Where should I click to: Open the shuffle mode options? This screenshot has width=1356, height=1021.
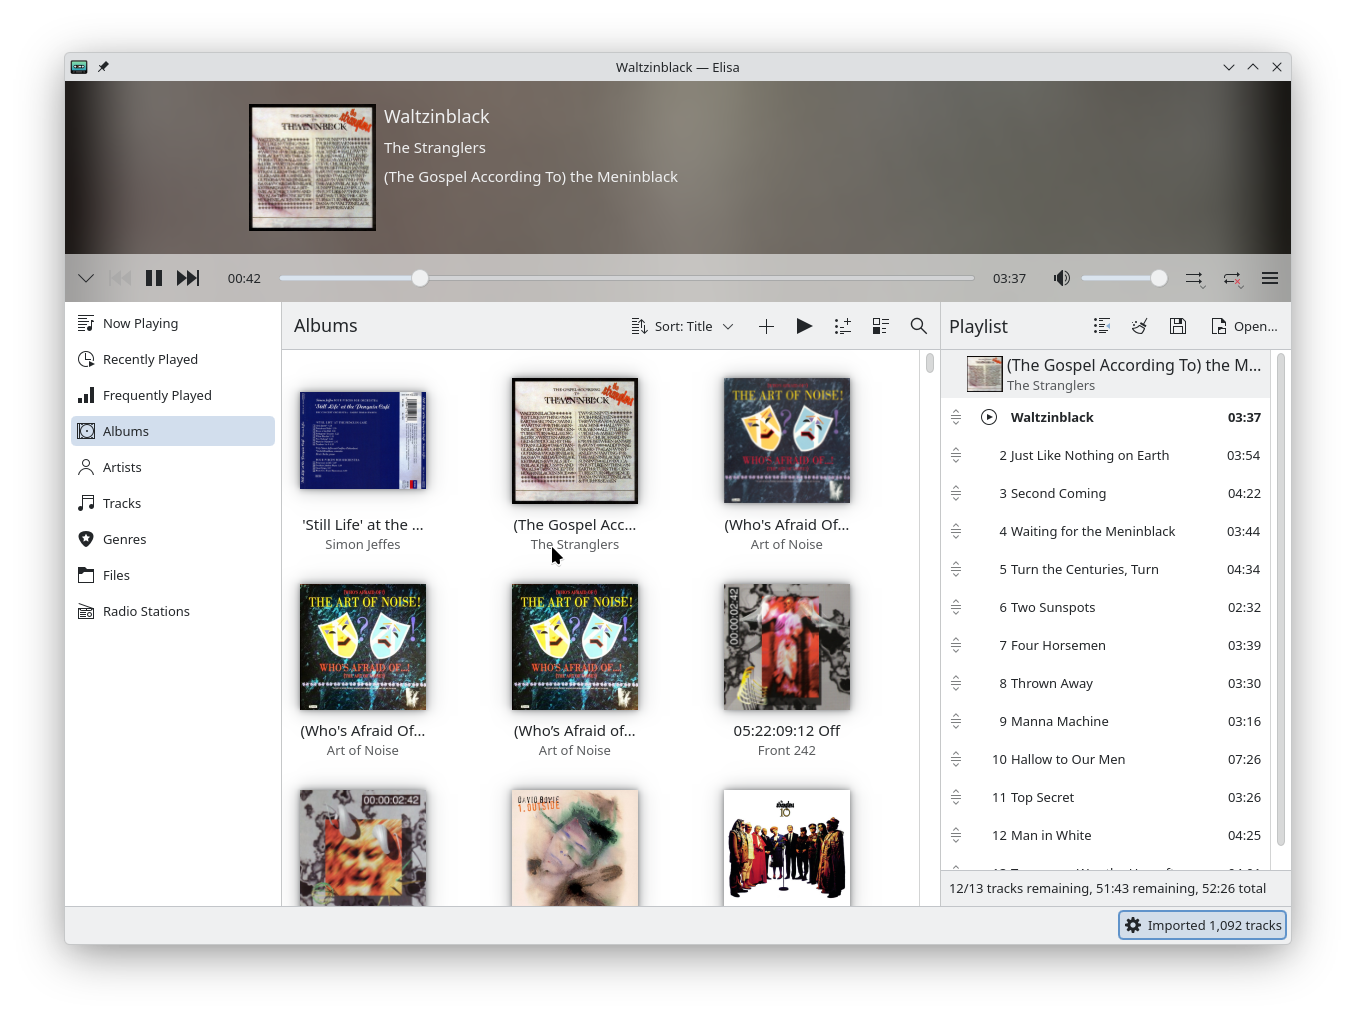point(1195,279)
